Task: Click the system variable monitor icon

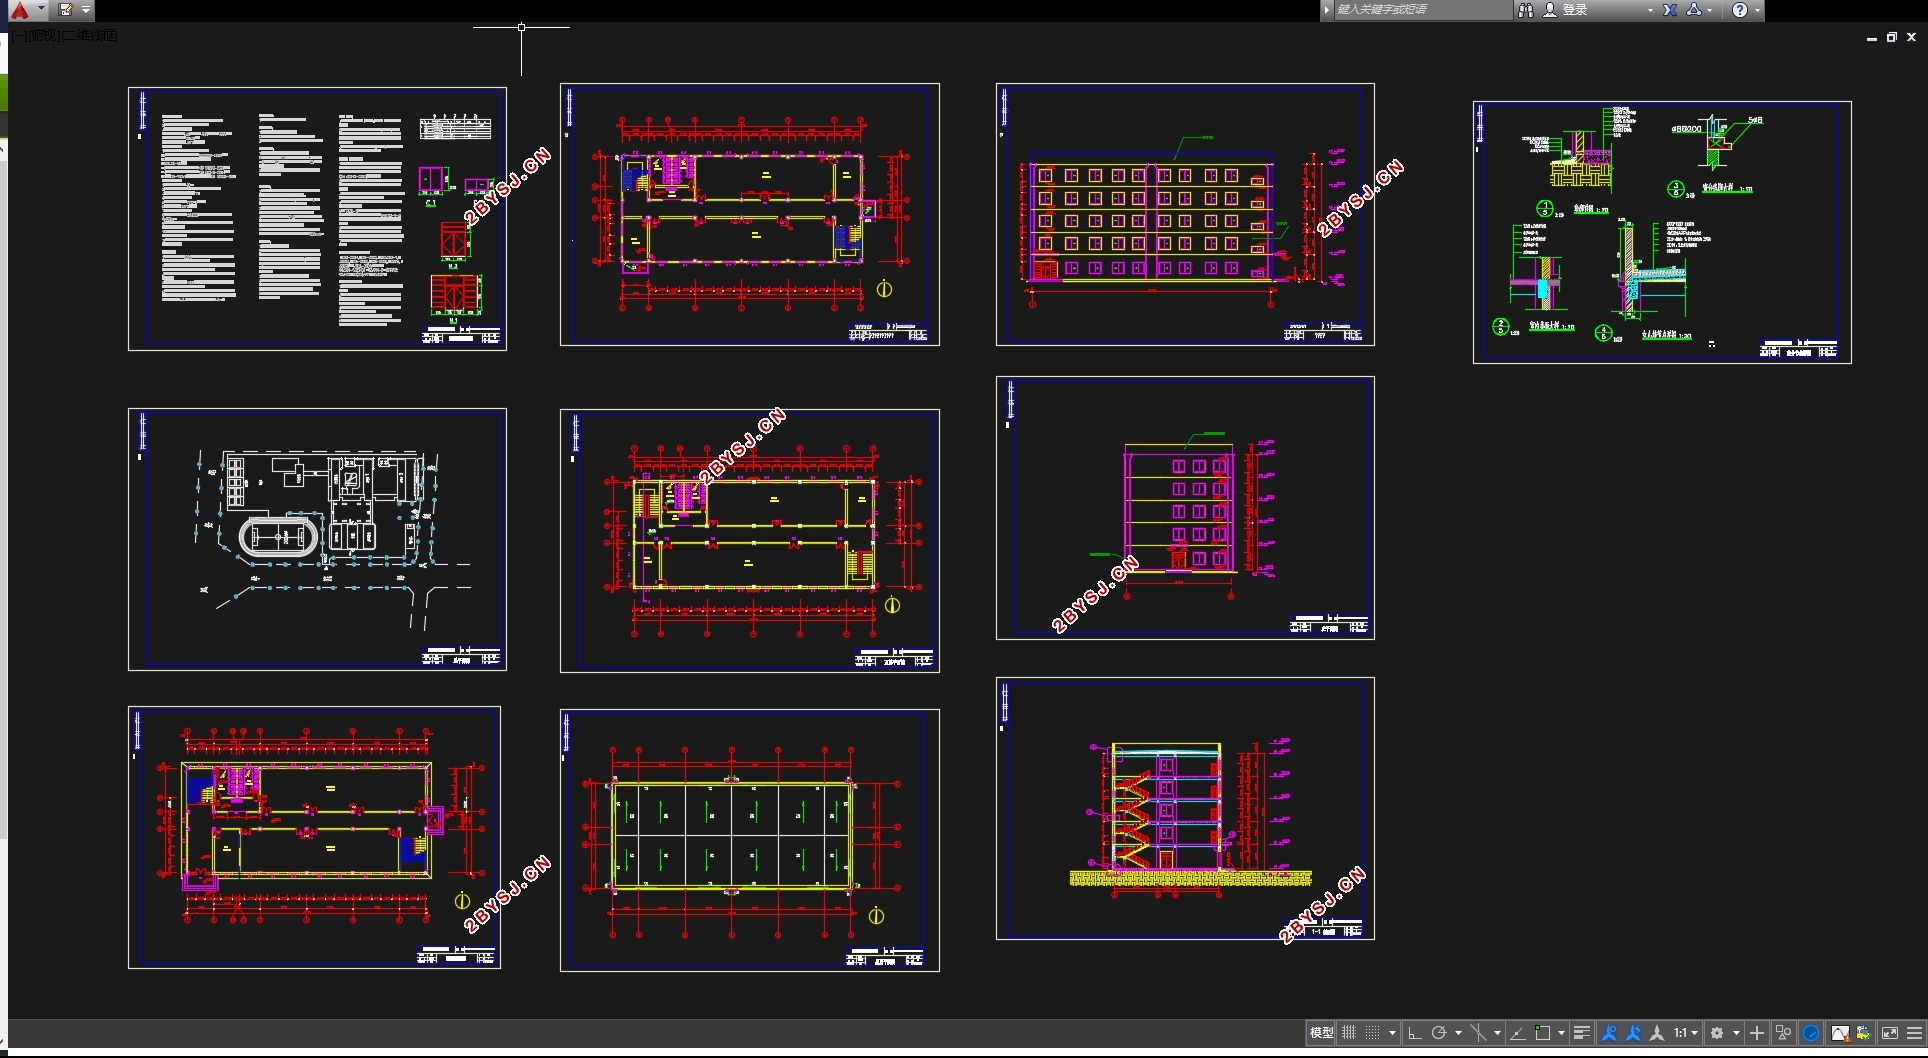Action: [1864, 1033]
